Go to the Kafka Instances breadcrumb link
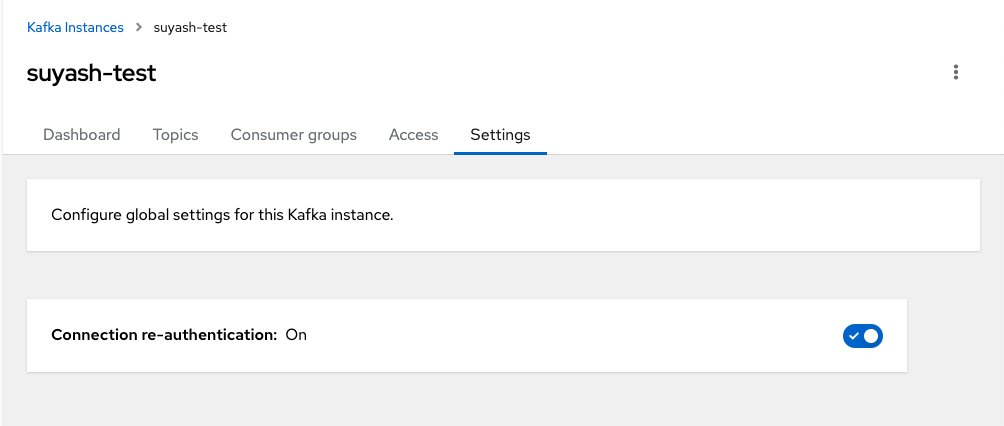 (75, 28)
